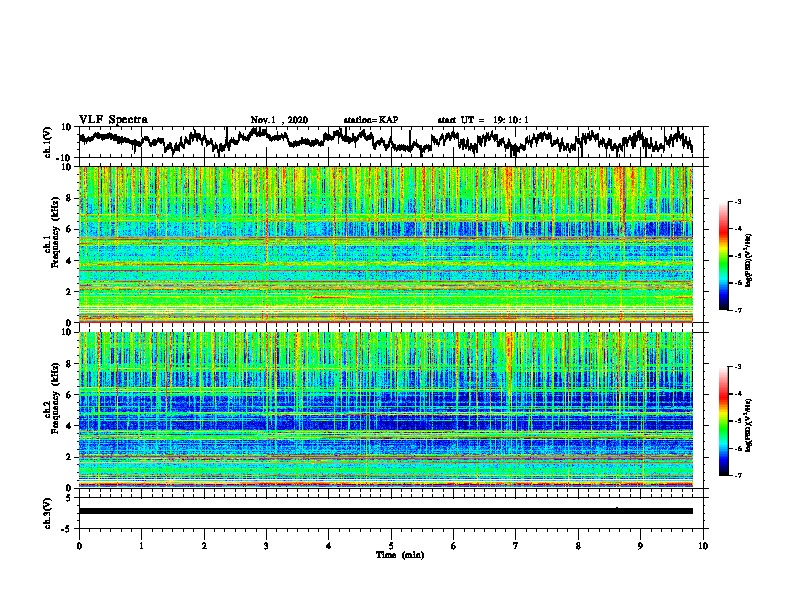Click the "3" tick on time axis
The height and width of the screenshot is (612, 792).
[x=266, y=546]
